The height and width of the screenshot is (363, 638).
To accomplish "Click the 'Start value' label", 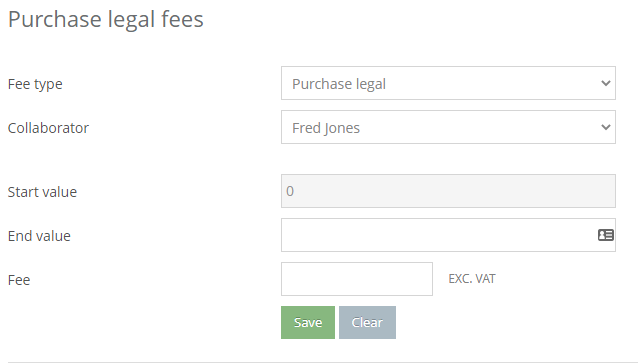I will pos(42,192).
